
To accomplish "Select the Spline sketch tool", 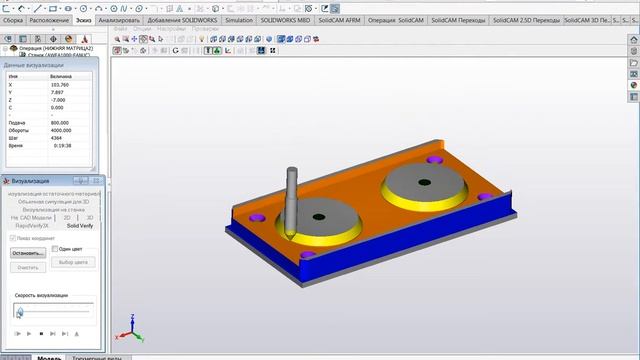I will (x=124, y=8).
